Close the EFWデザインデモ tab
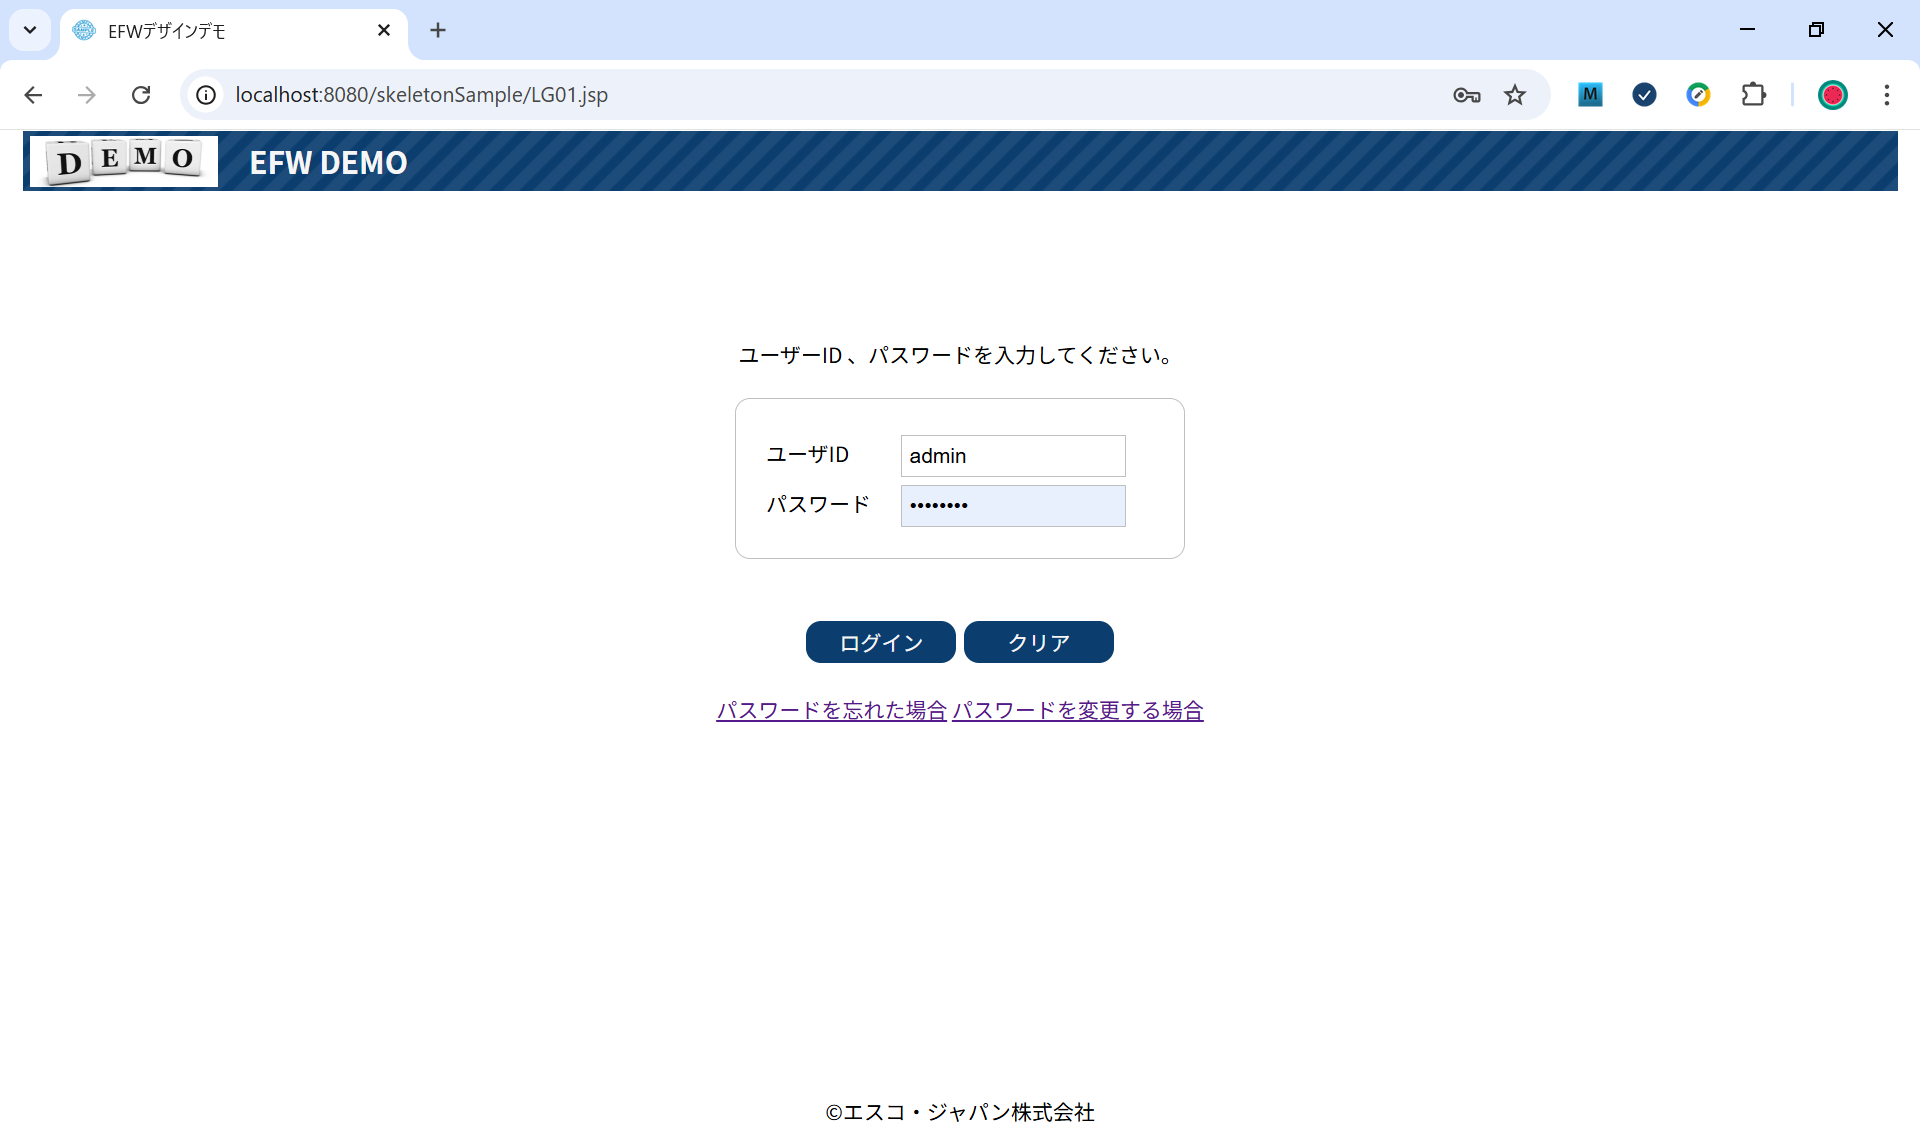This screenshot has height=1140, width=1920. pyautogui.click(x=384, y=30)
